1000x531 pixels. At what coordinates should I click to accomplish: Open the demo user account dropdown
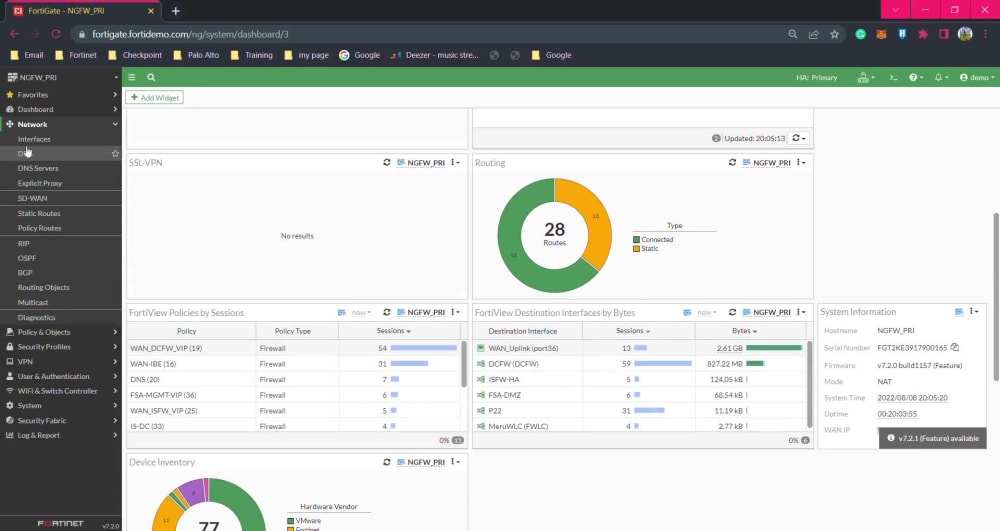977,77
